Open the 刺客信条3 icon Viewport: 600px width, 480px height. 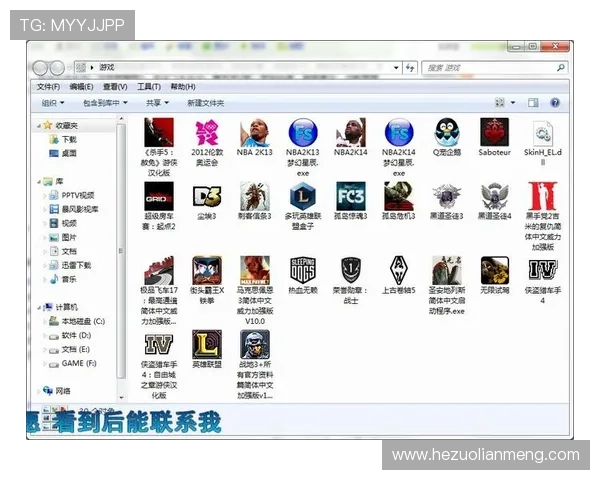(255, 196)
